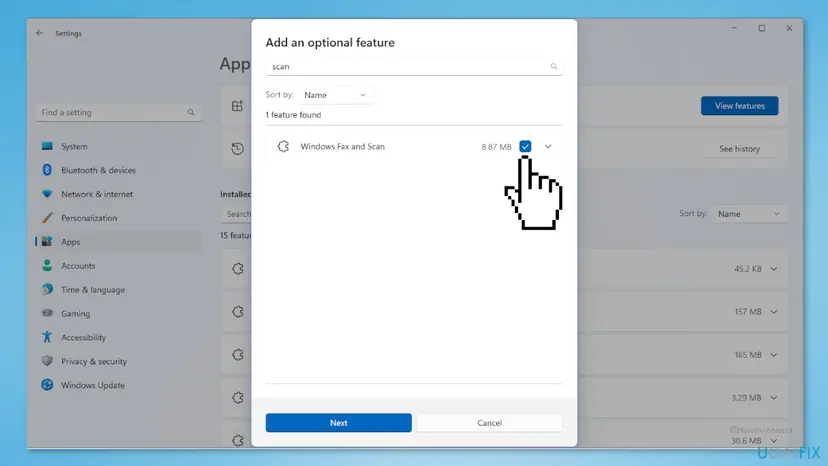Click the Gaming sidebar icon
This screenshot has height=466, width=828.
[x=47, y=313]
